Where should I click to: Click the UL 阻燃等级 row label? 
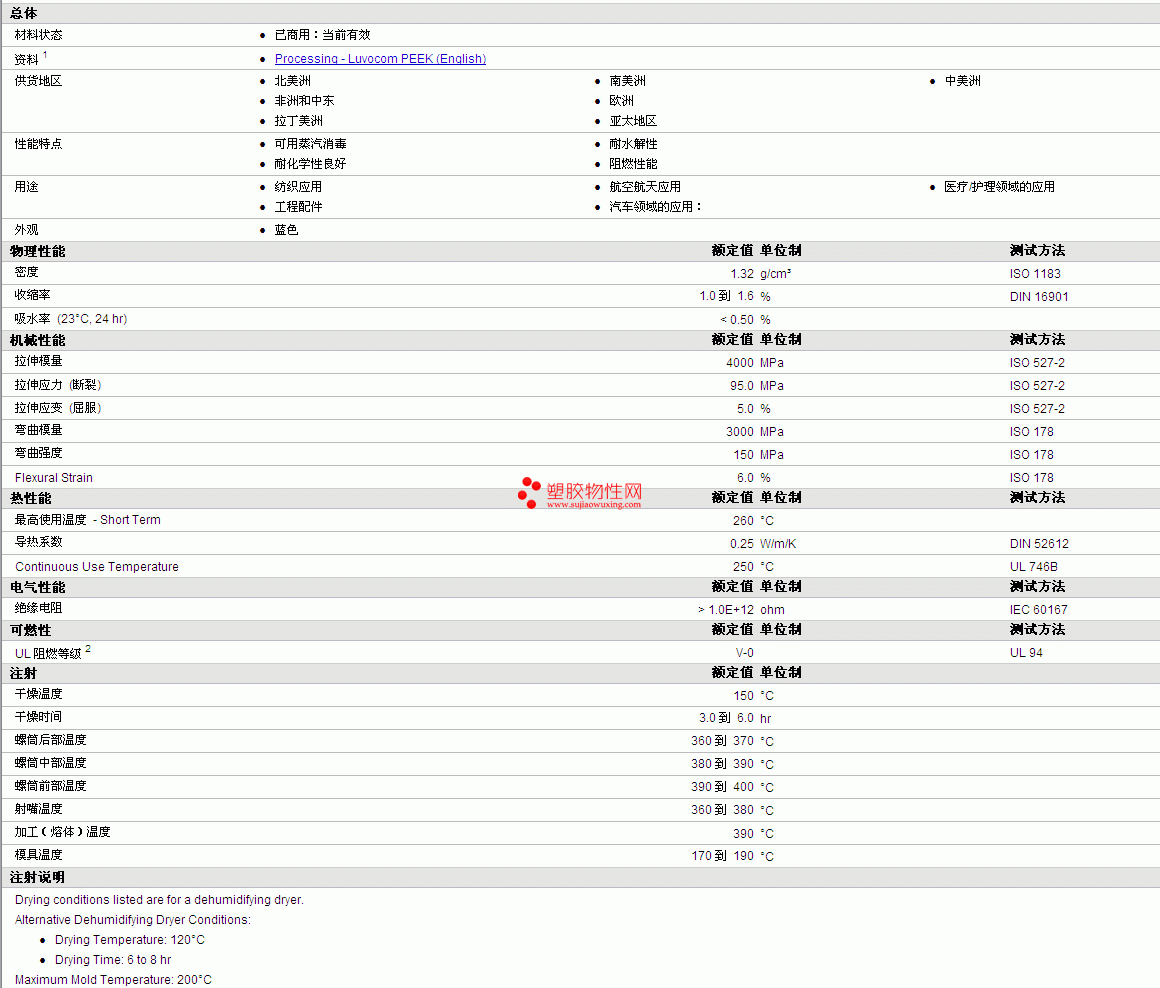click(x=48, y=653)
